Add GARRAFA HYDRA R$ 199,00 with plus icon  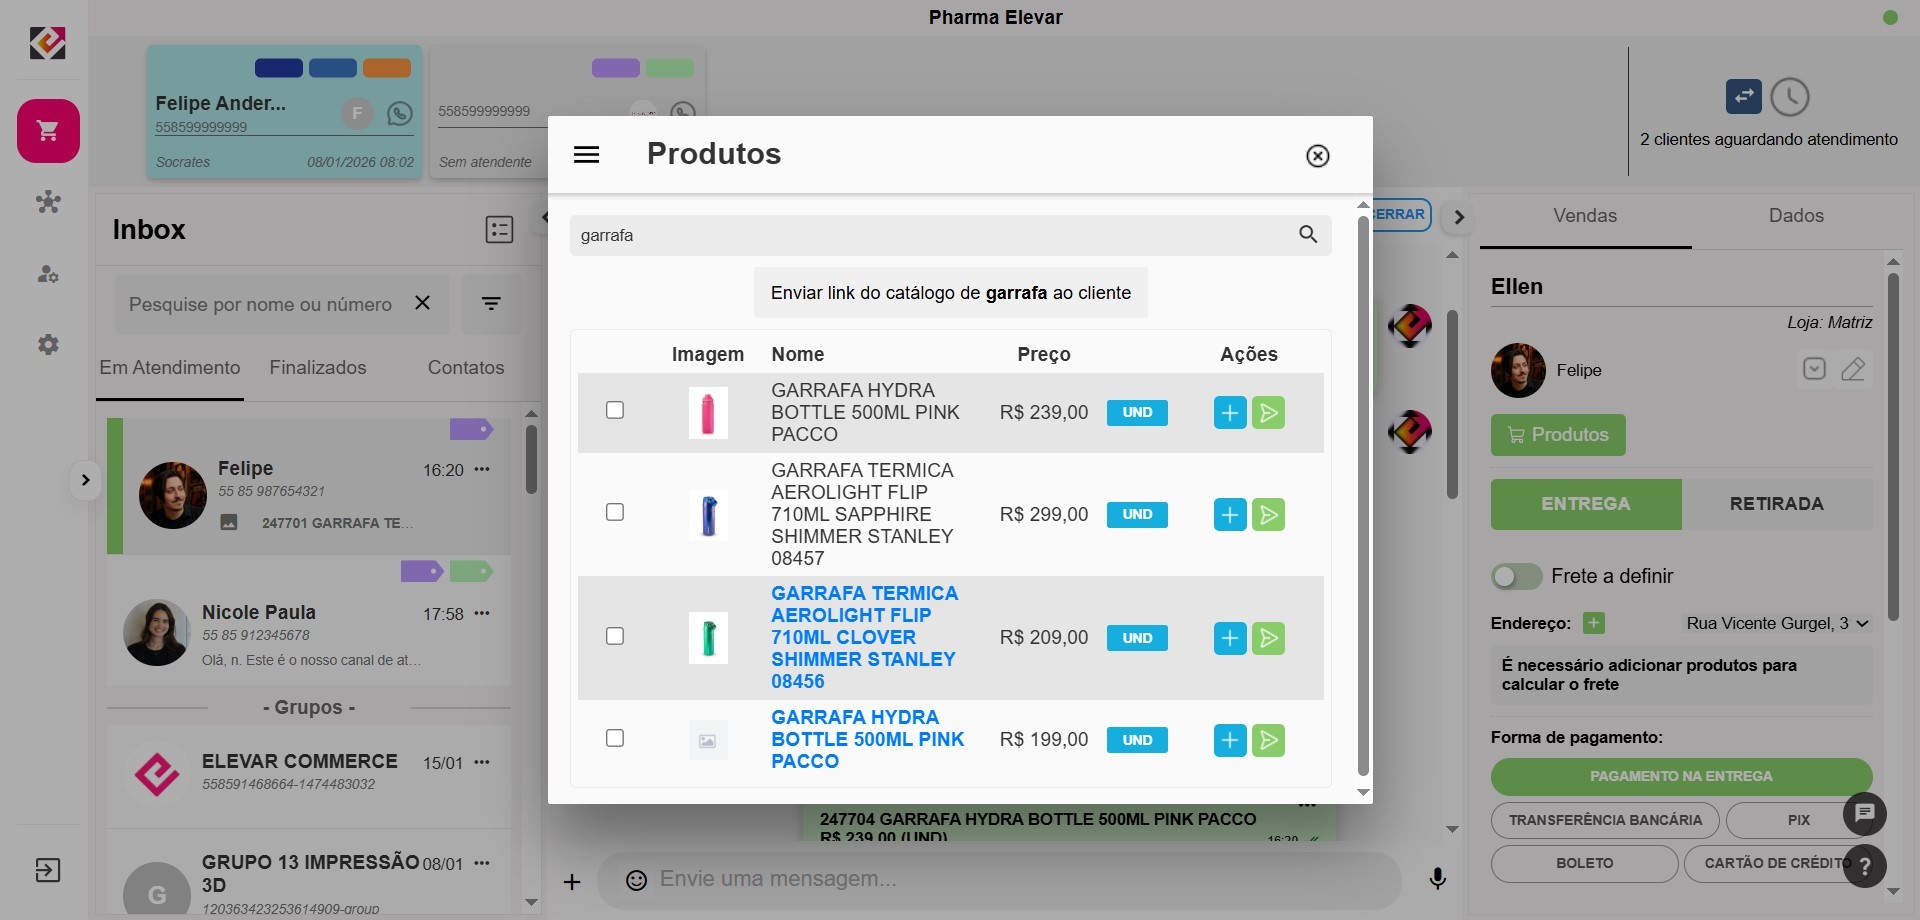(x=1230, y=740)
